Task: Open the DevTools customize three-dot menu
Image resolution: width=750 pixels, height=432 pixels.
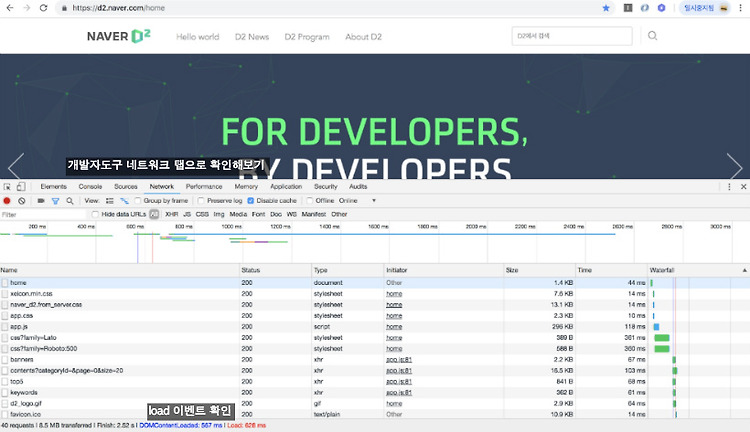Action: pyautogui.click(x=729, y=187)
